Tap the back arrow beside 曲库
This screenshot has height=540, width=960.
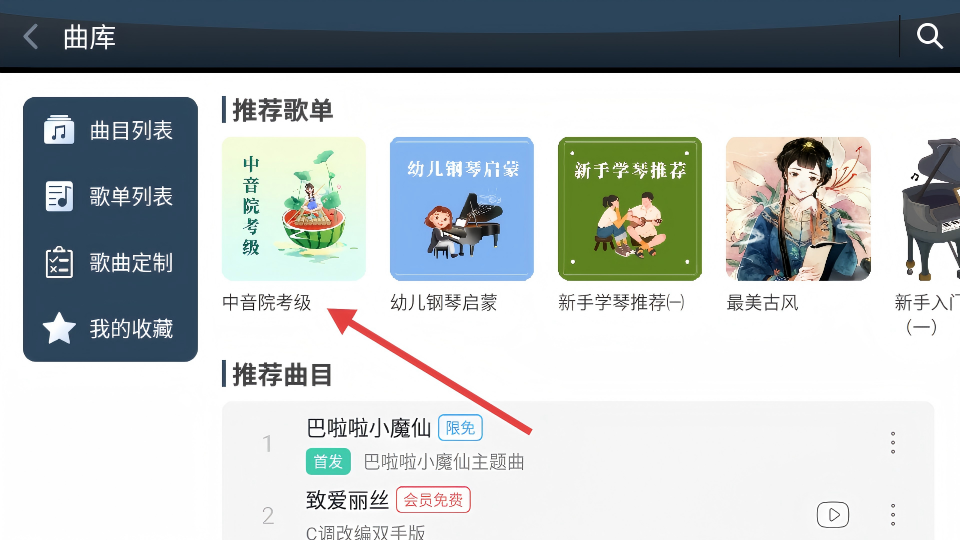pyautogui.click(x=31, y=37)
